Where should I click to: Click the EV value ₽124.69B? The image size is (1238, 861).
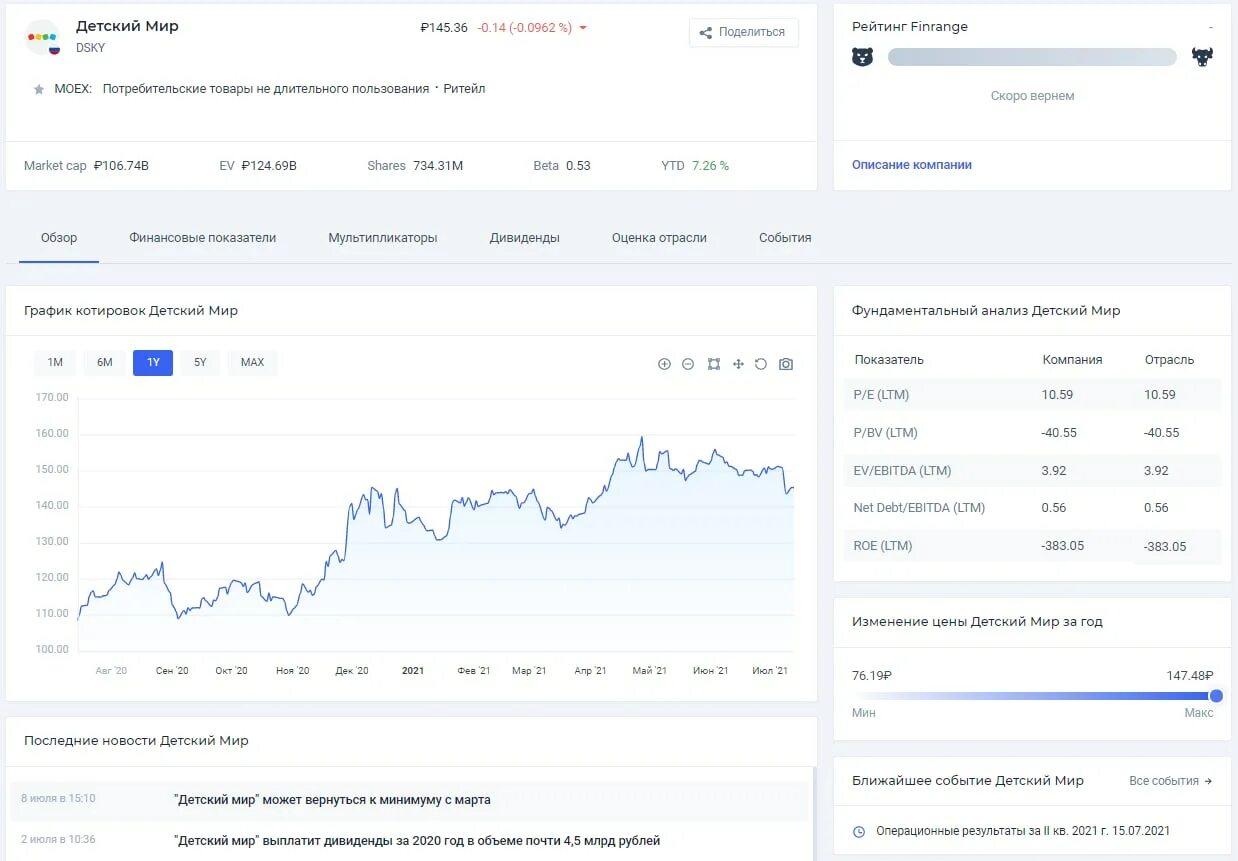point(269,166)
